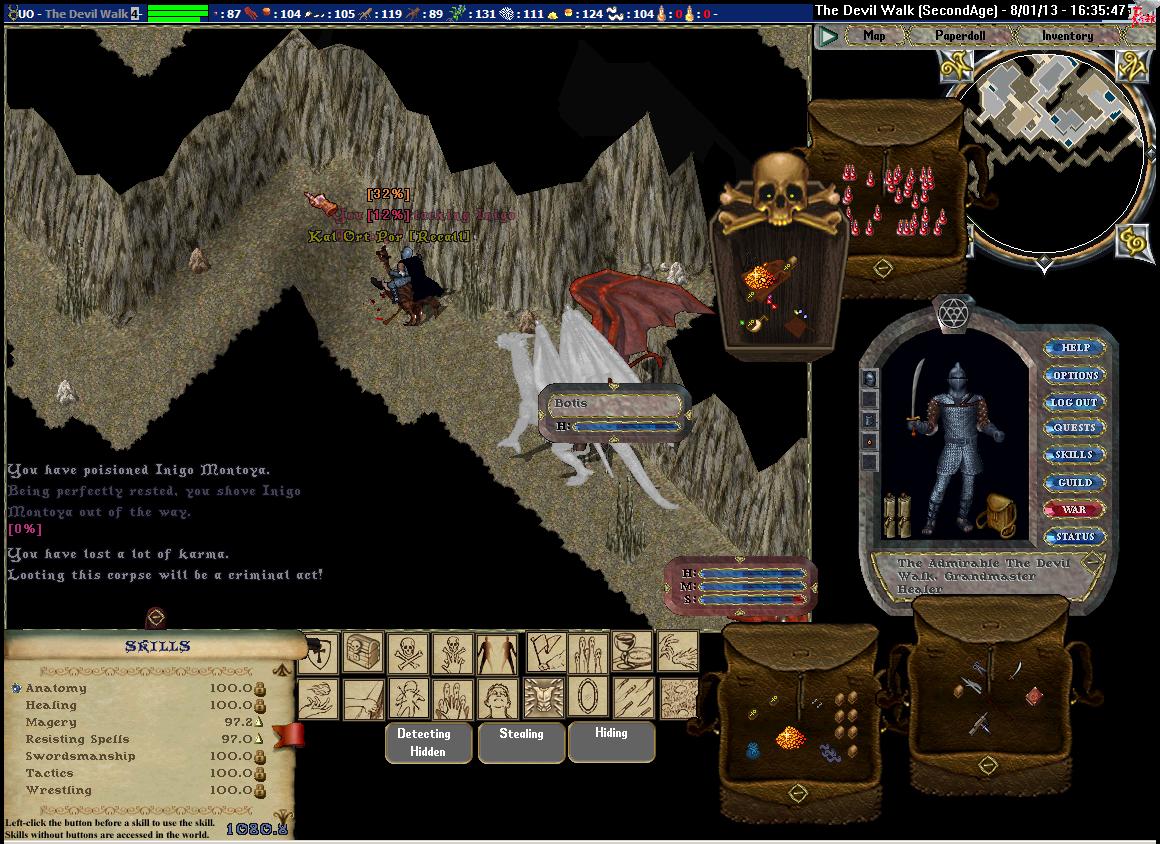
Task: Click the shield with cross spell icon
Action: pyautogui.click(x=318, y=653)
